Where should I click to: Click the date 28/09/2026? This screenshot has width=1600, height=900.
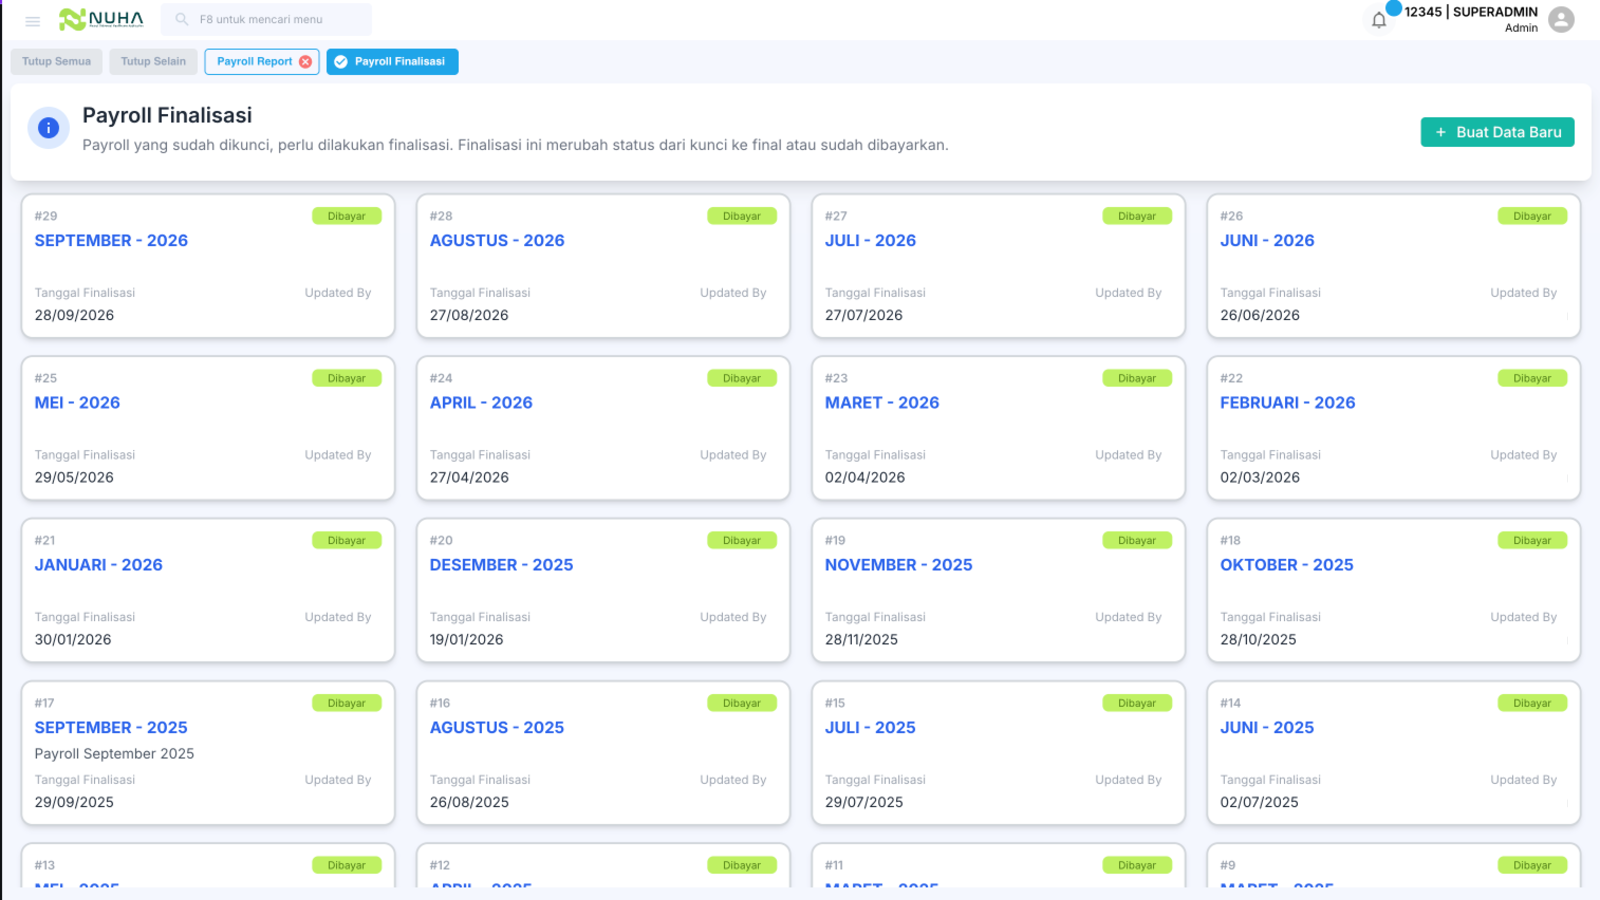(x=74, y=315)
